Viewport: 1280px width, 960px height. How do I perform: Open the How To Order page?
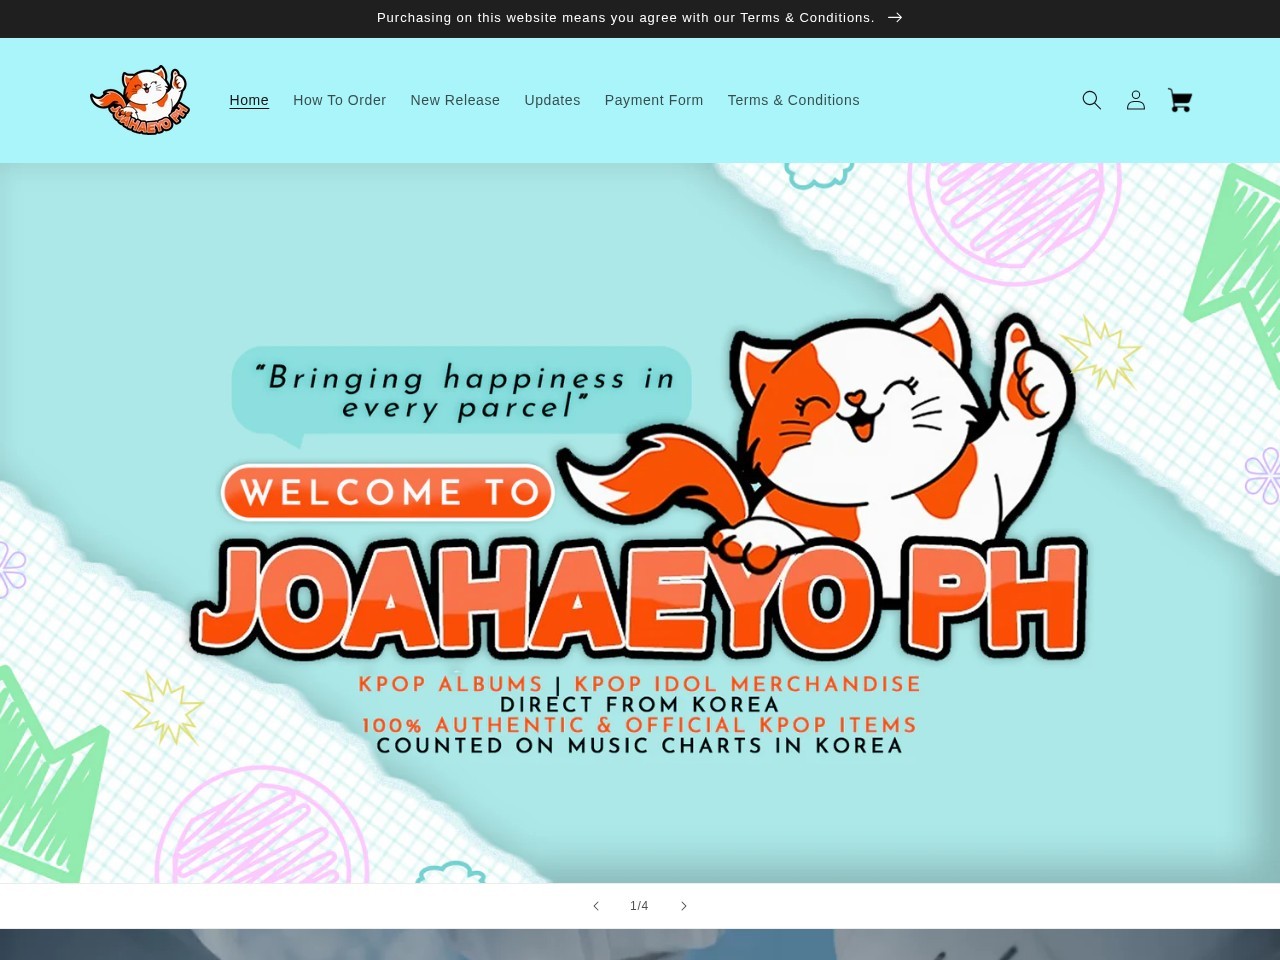coord(339,100)
